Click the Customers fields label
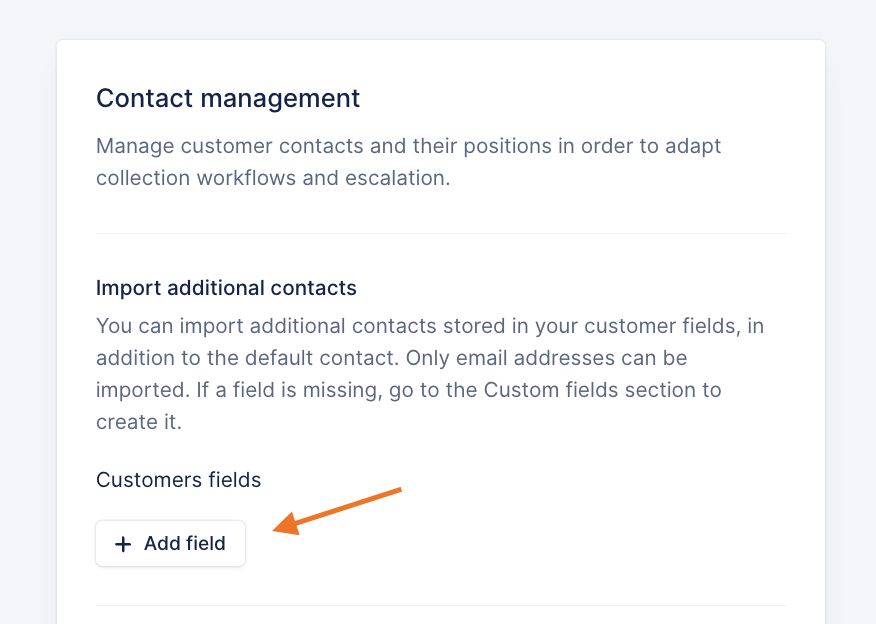 (x=178, y=480)
